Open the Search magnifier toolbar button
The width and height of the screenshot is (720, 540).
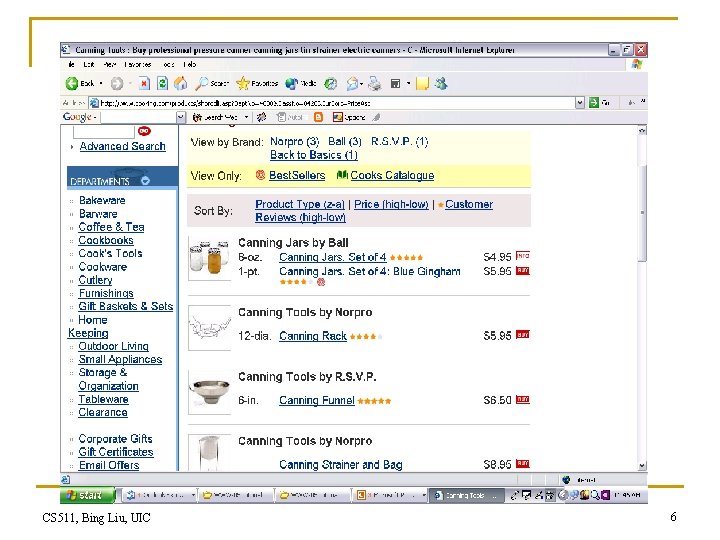(211, 83)
